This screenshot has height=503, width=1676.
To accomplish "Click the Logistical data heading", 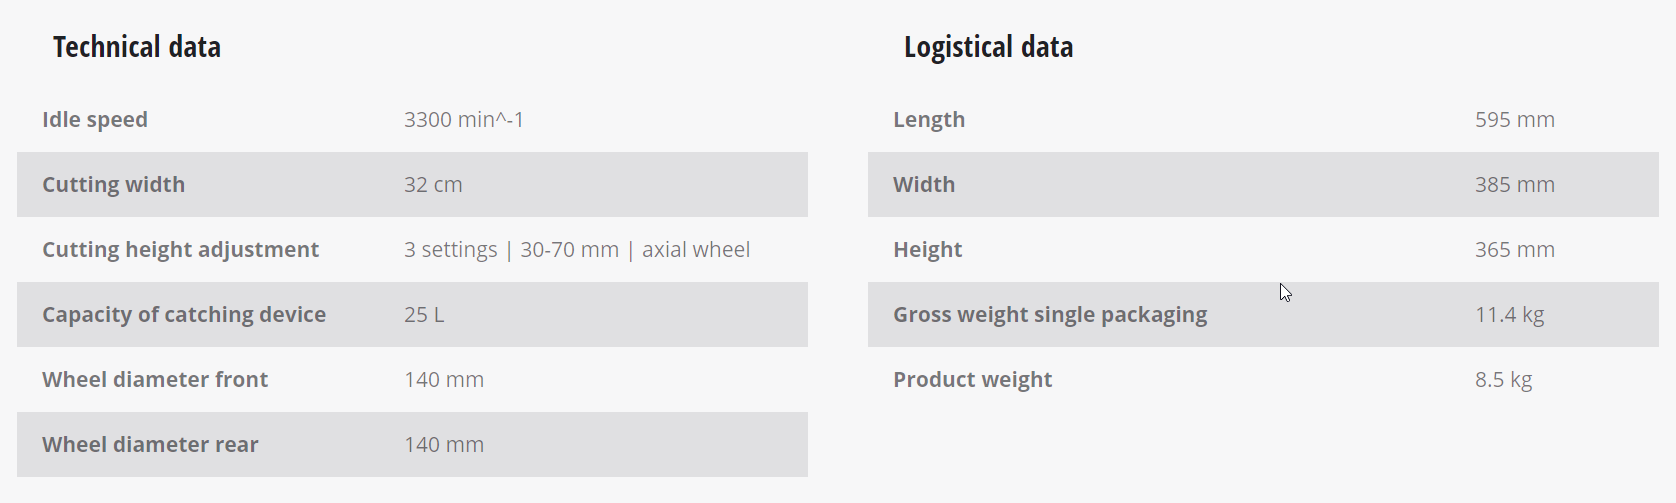I will (x=988, y=47).
